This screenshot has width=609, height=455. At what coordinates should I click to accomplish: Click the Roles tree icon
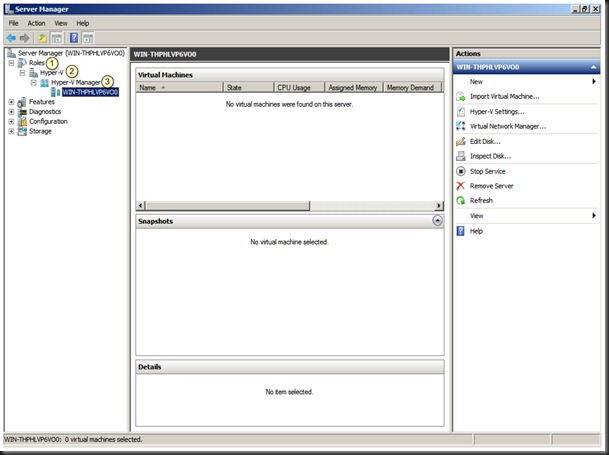pos(22,63)
